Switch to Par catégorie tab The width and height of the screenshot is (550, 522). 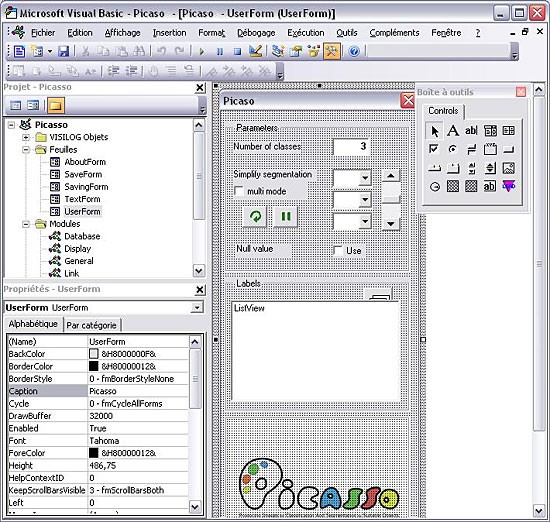(92, 325)
